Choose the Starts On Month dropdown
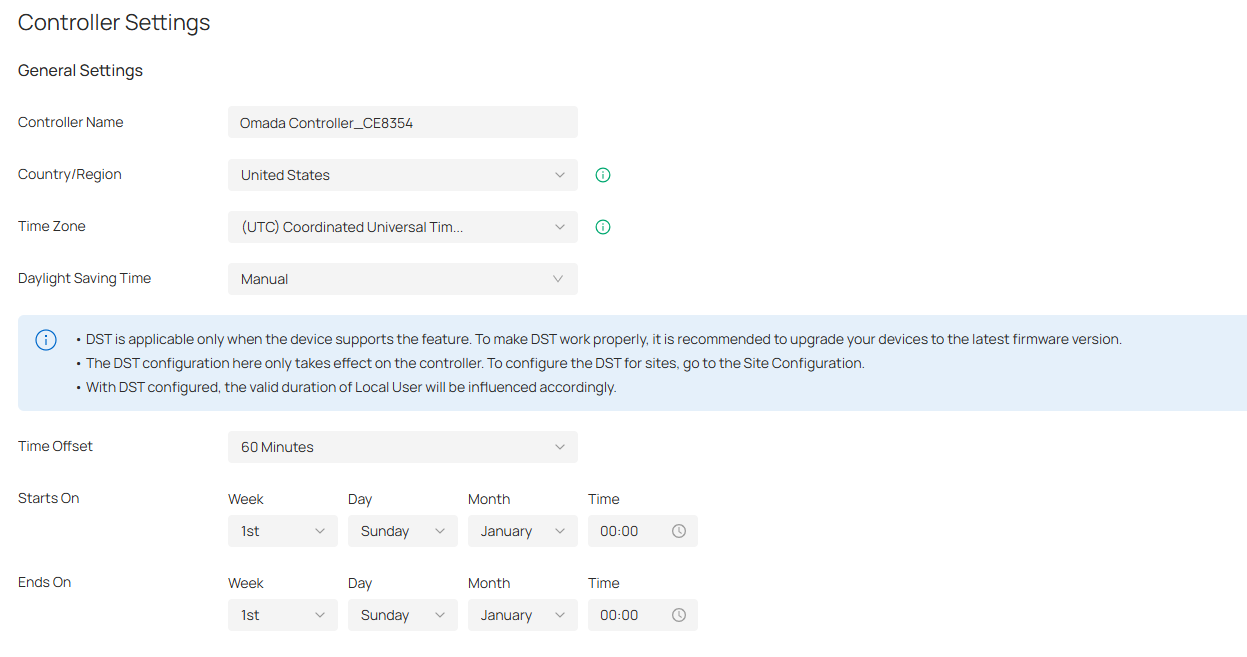Image resolution: width=1247 pixels, height=657 pixels. 522,531
